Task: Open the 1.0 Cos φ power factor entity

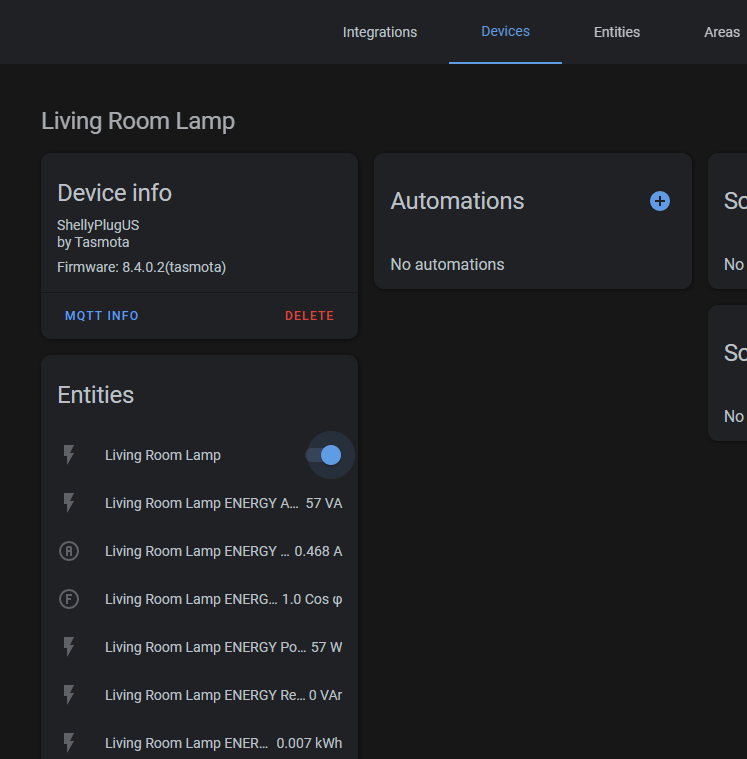Action: tap(190, 599)
